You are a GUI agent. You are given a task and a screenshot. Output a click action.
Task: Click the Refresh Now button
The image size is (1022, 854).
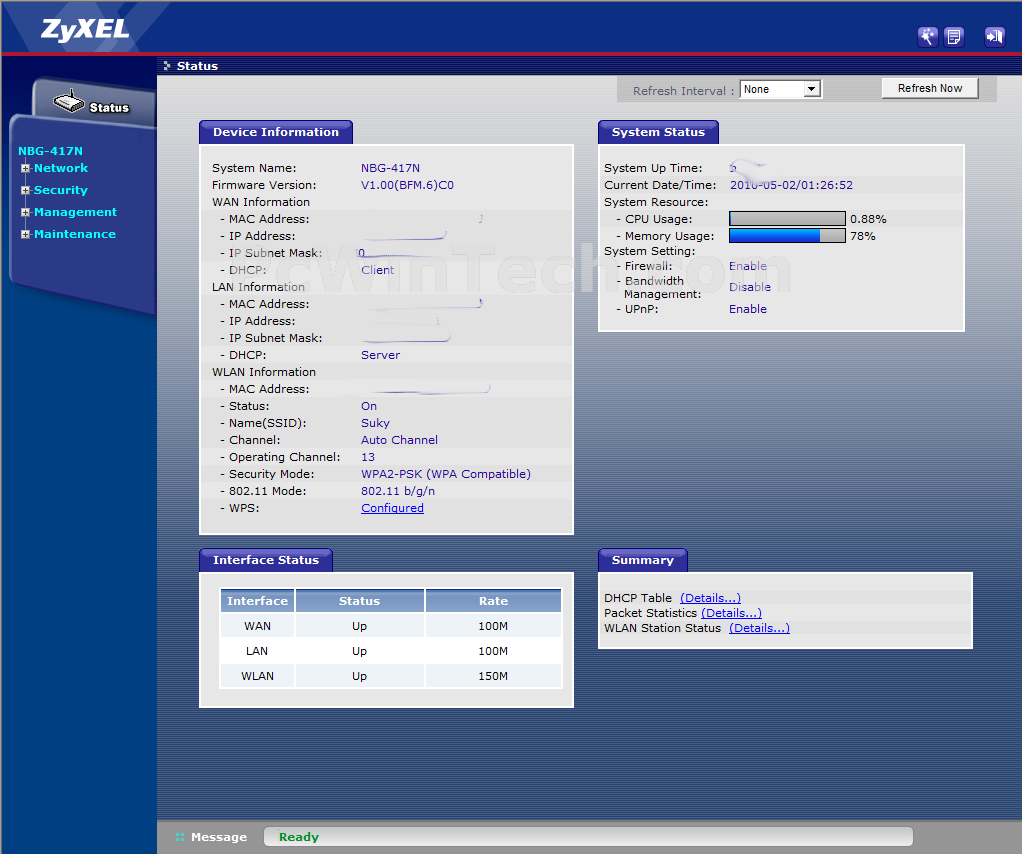[x=929, y=88]
